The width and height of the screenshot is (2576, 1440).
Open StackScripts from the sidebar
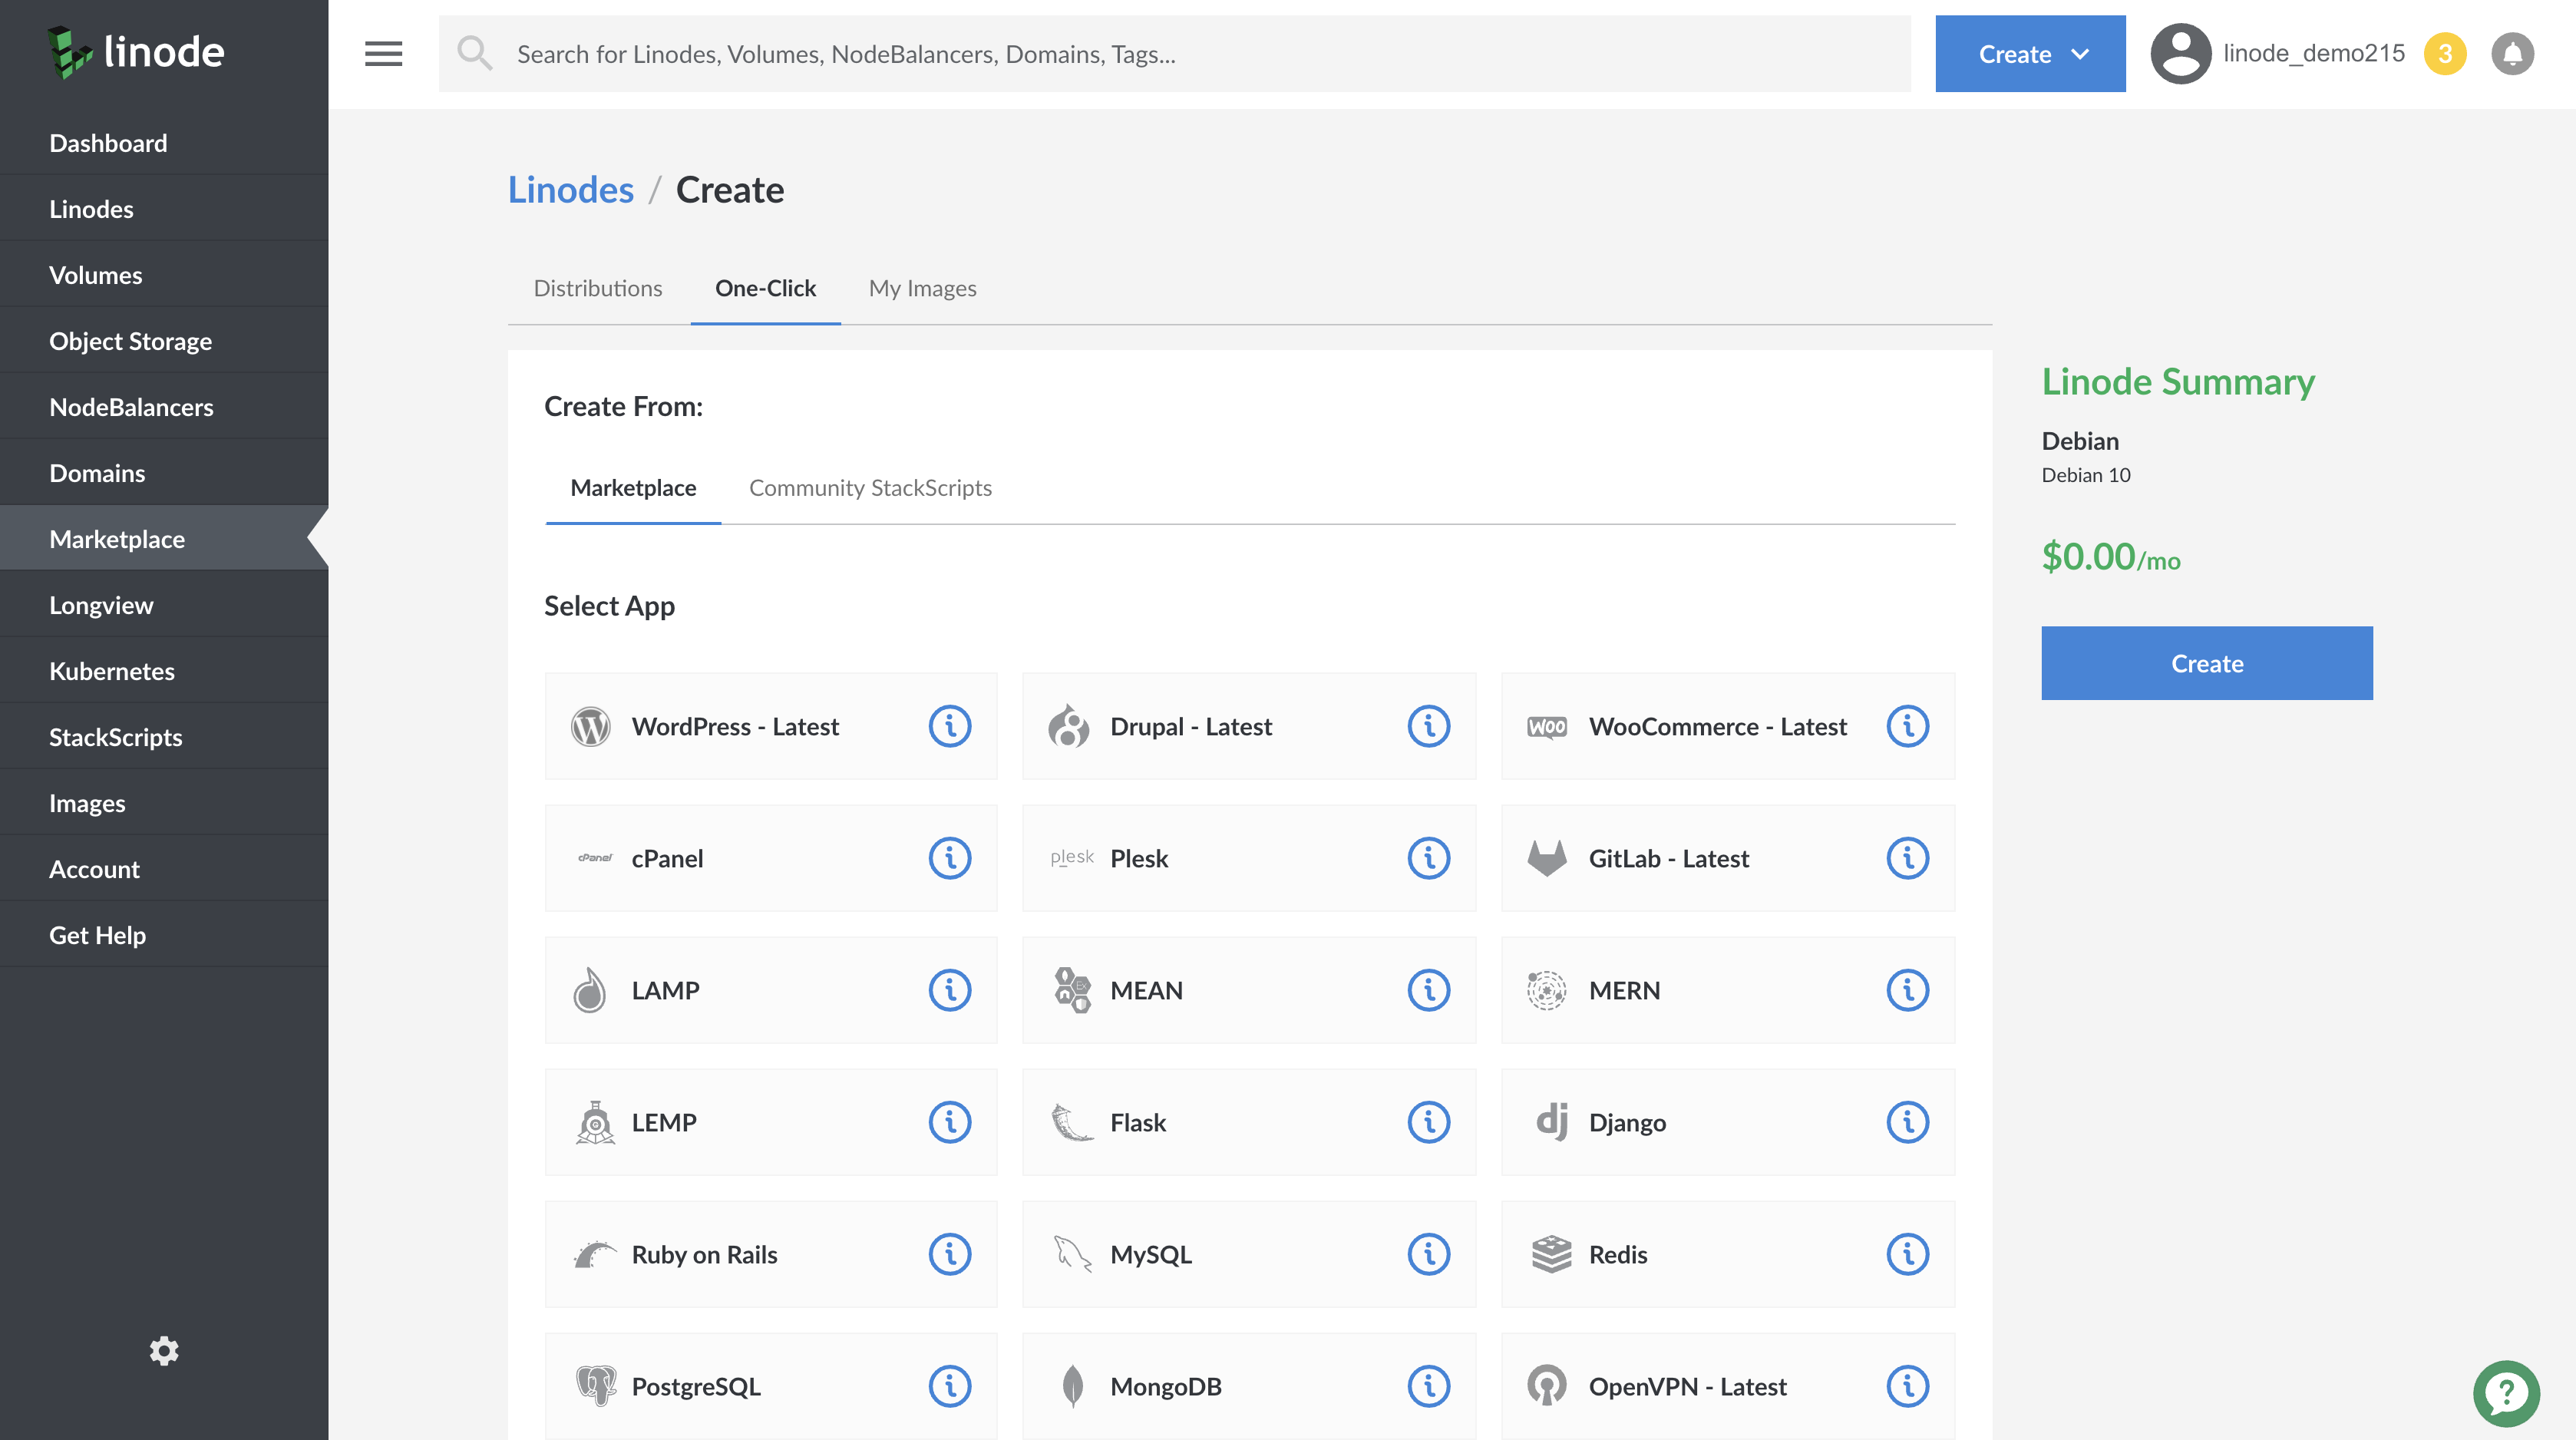115,737
